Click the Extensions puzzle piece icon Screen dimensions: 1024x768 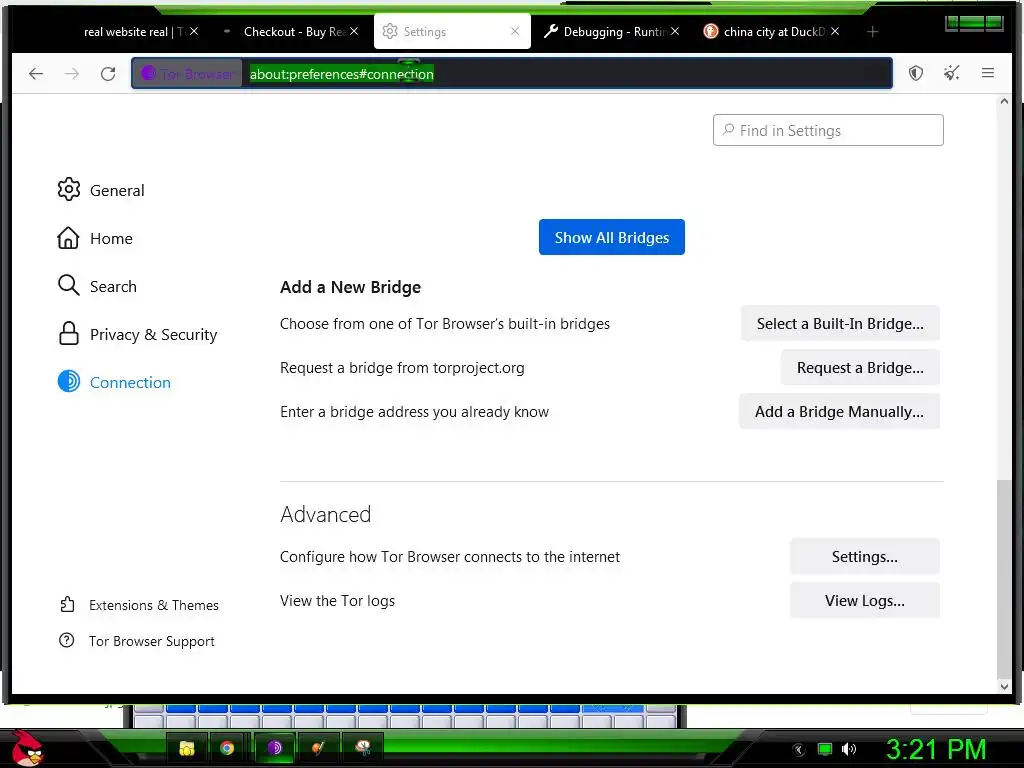67,605
